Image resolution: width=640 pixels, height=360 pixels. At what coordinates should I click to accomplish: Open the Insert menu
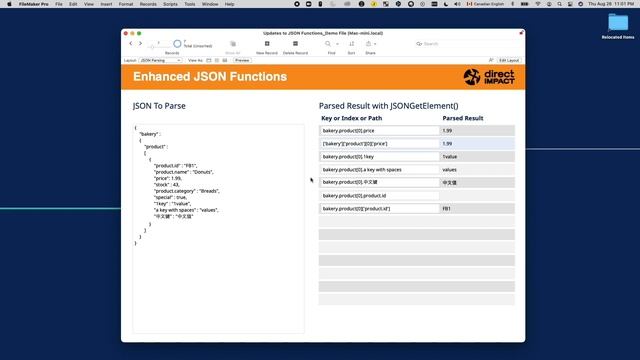pyautogui.click(x=106, y=4)
